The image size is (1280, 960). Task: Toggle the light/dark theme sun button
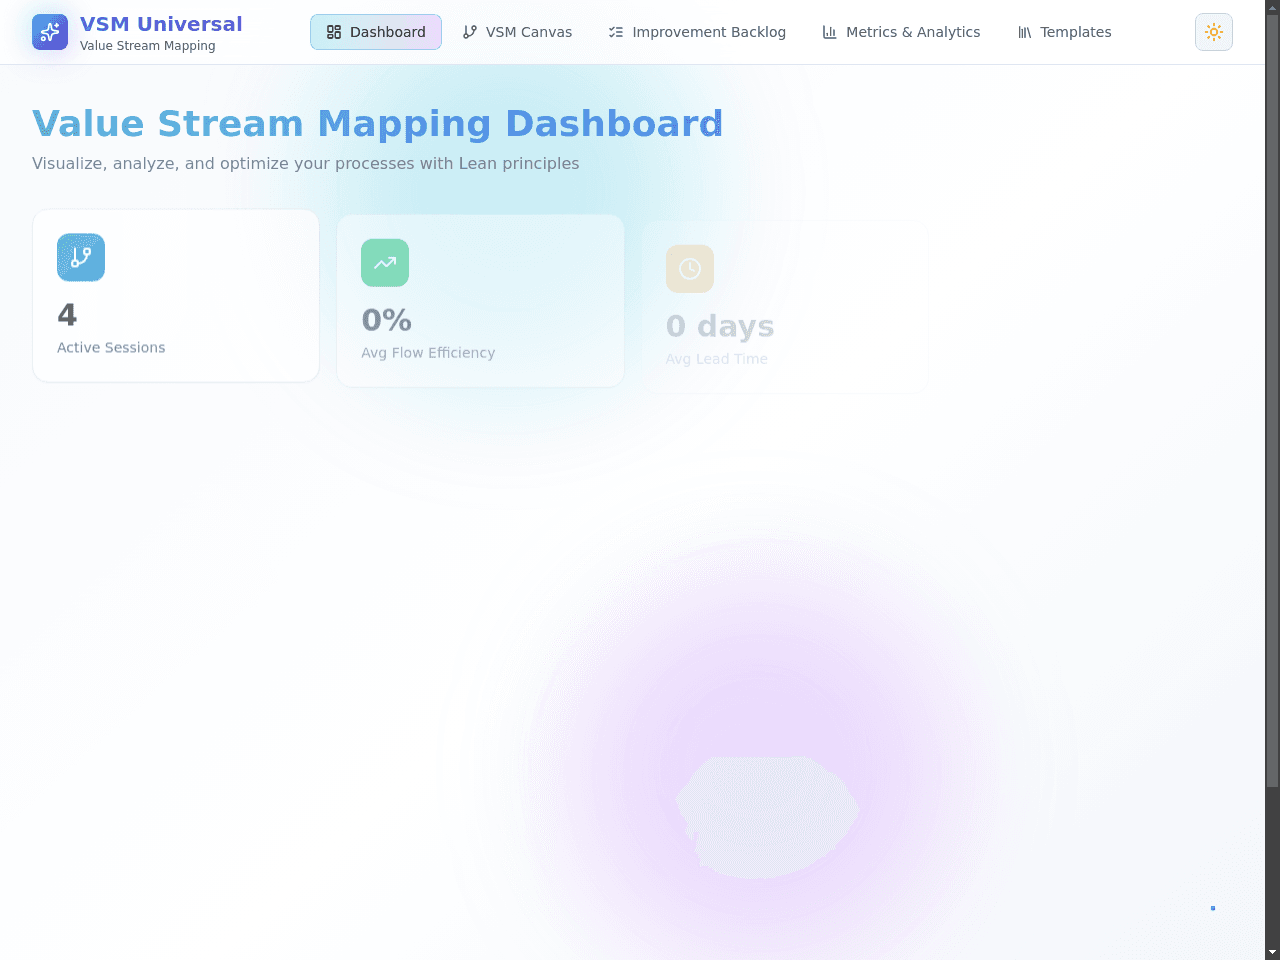(1214, 32)
